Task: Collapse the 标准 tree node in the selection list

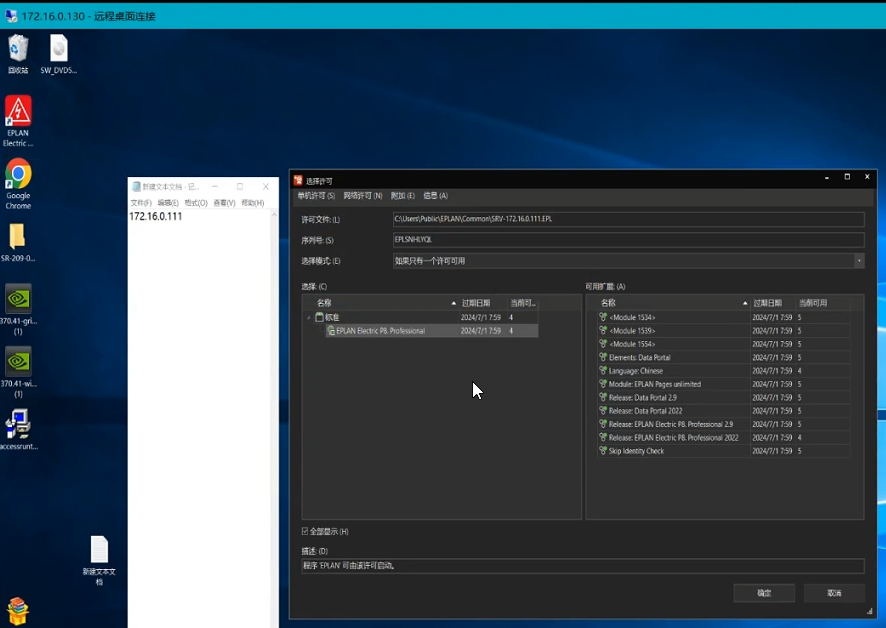Action: click(x=309, y=317)
